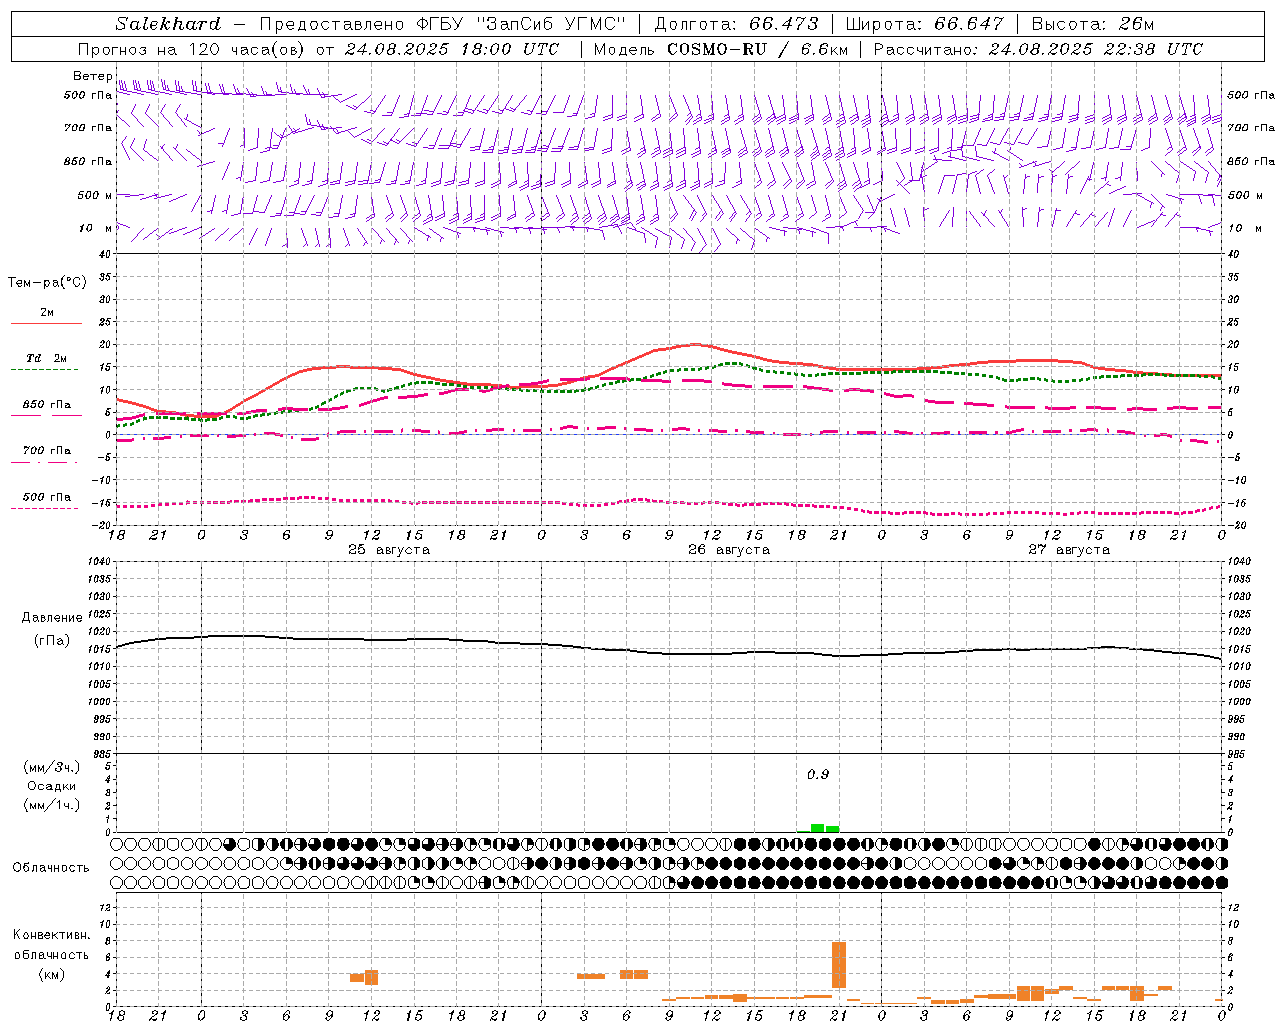Click the 500 гПа temperature legend dotted line
The width and height of the screenshot is (1280, 1024).
[46, 508]
